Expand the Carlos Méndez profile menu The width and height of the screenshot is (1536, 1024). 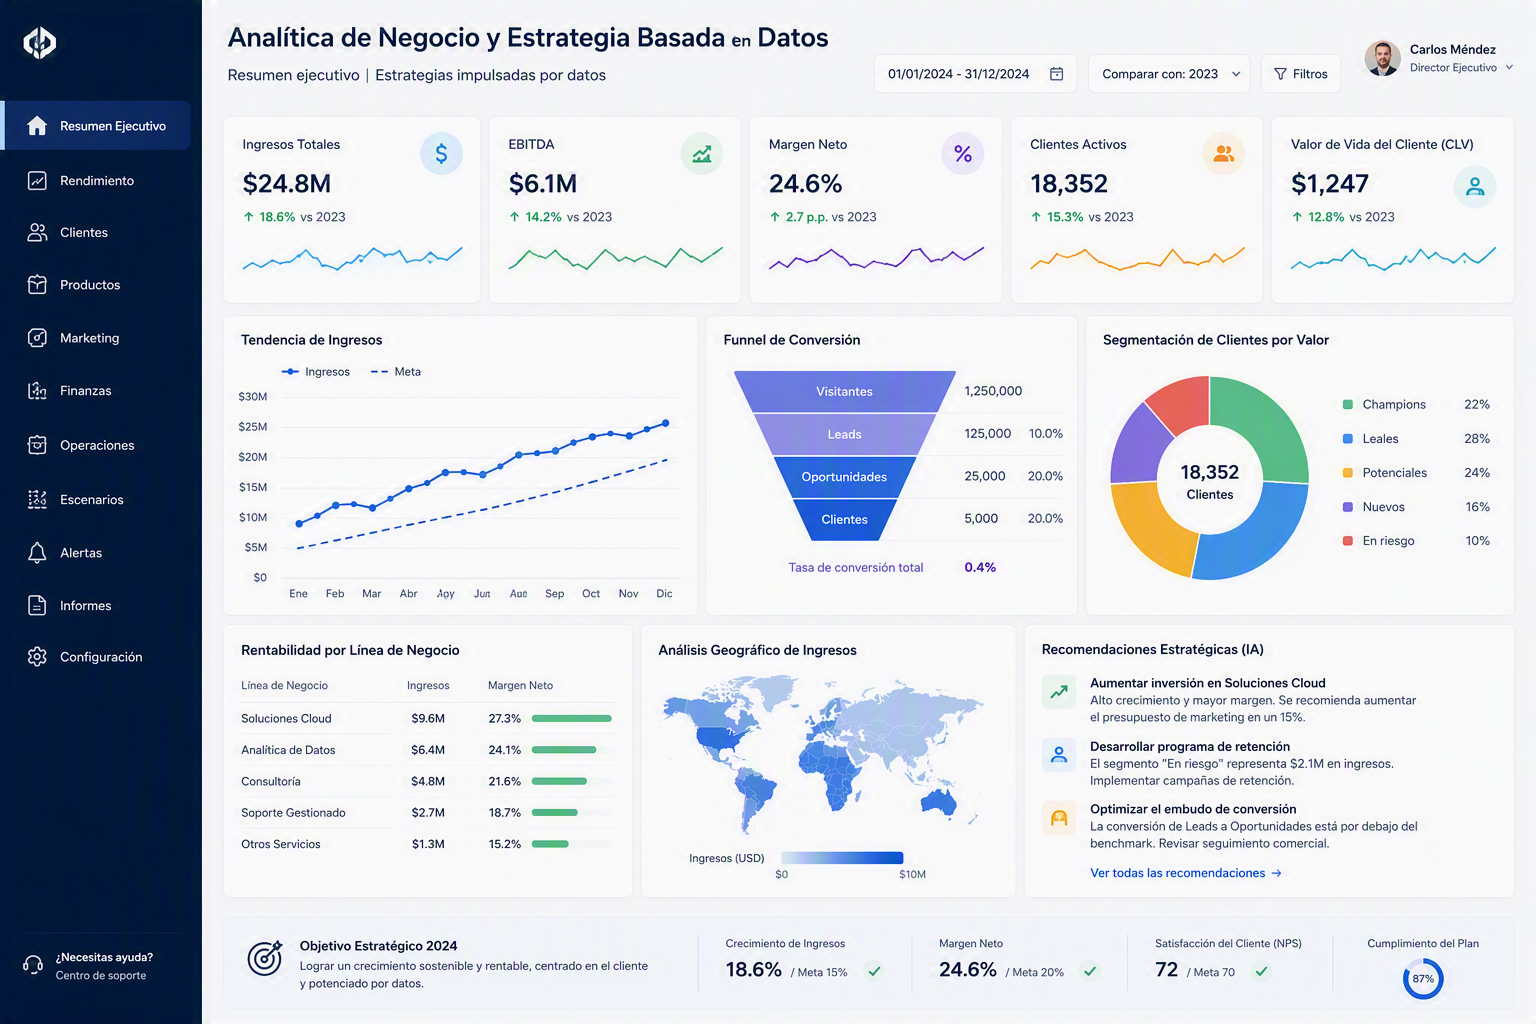(x=1439, y=58)
